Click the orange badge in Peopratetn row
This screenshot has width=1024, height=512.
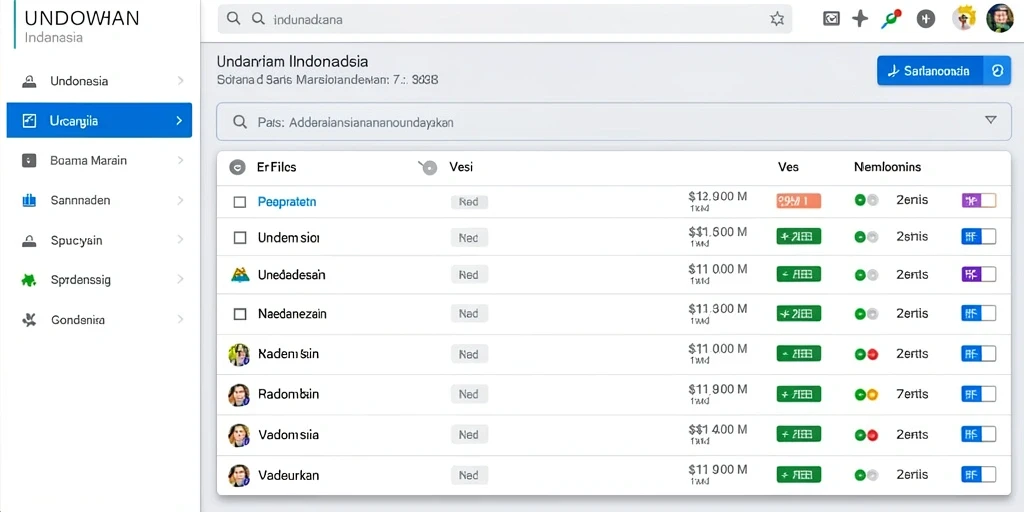799,200
